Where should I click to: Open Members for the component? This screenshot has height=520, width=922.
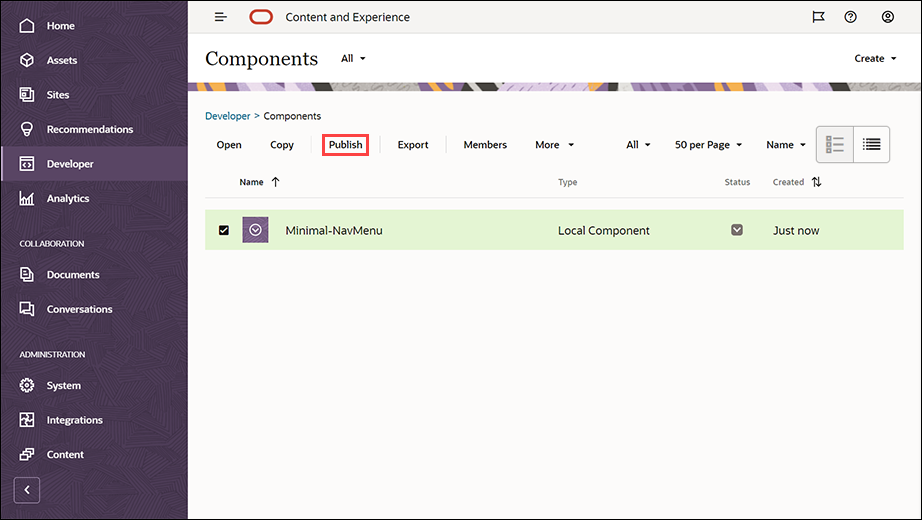pos(485,145)
